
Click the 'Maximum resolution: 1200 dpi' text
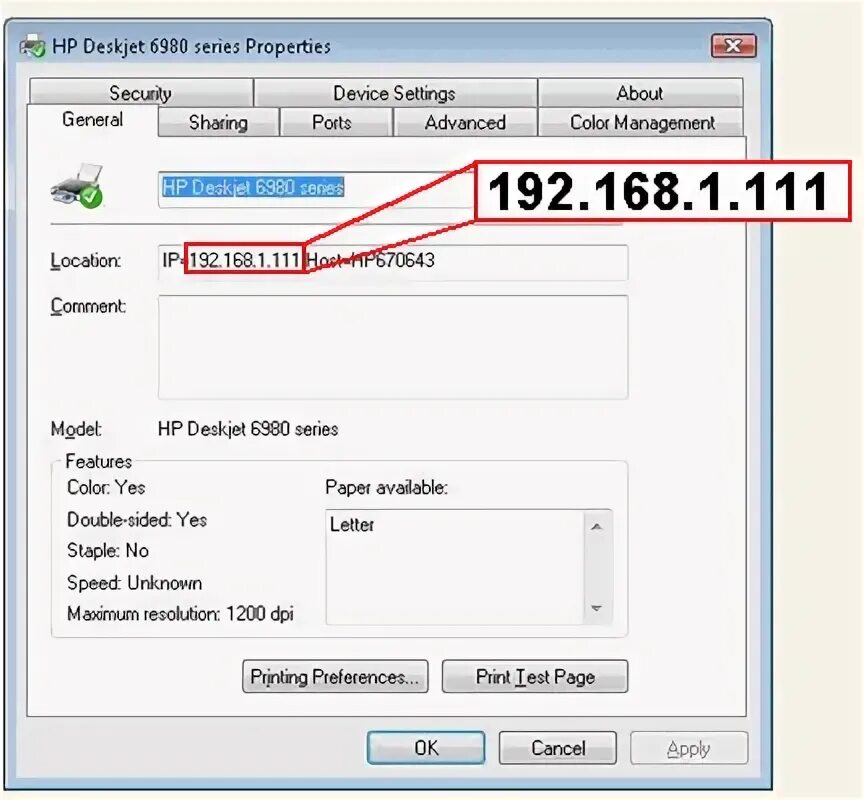tap(180, 614)
